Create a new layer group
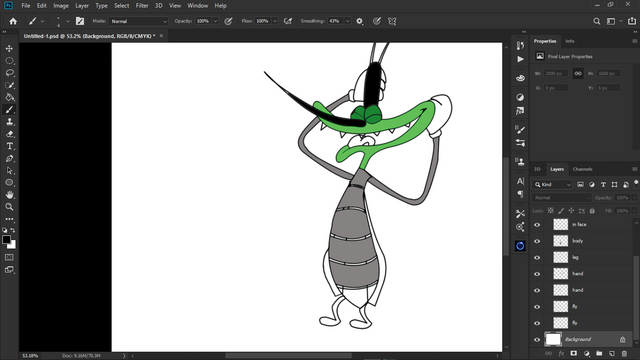 599,353
